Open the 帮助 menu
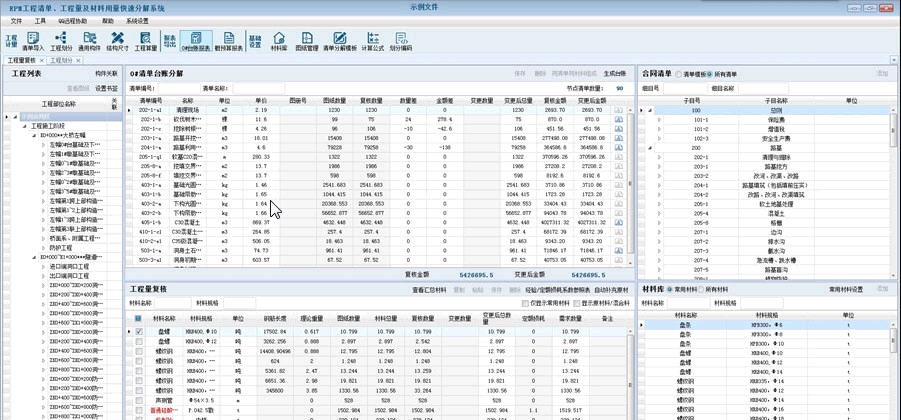The width and height of the screenshot is (901, 420). tap(107, 21)
